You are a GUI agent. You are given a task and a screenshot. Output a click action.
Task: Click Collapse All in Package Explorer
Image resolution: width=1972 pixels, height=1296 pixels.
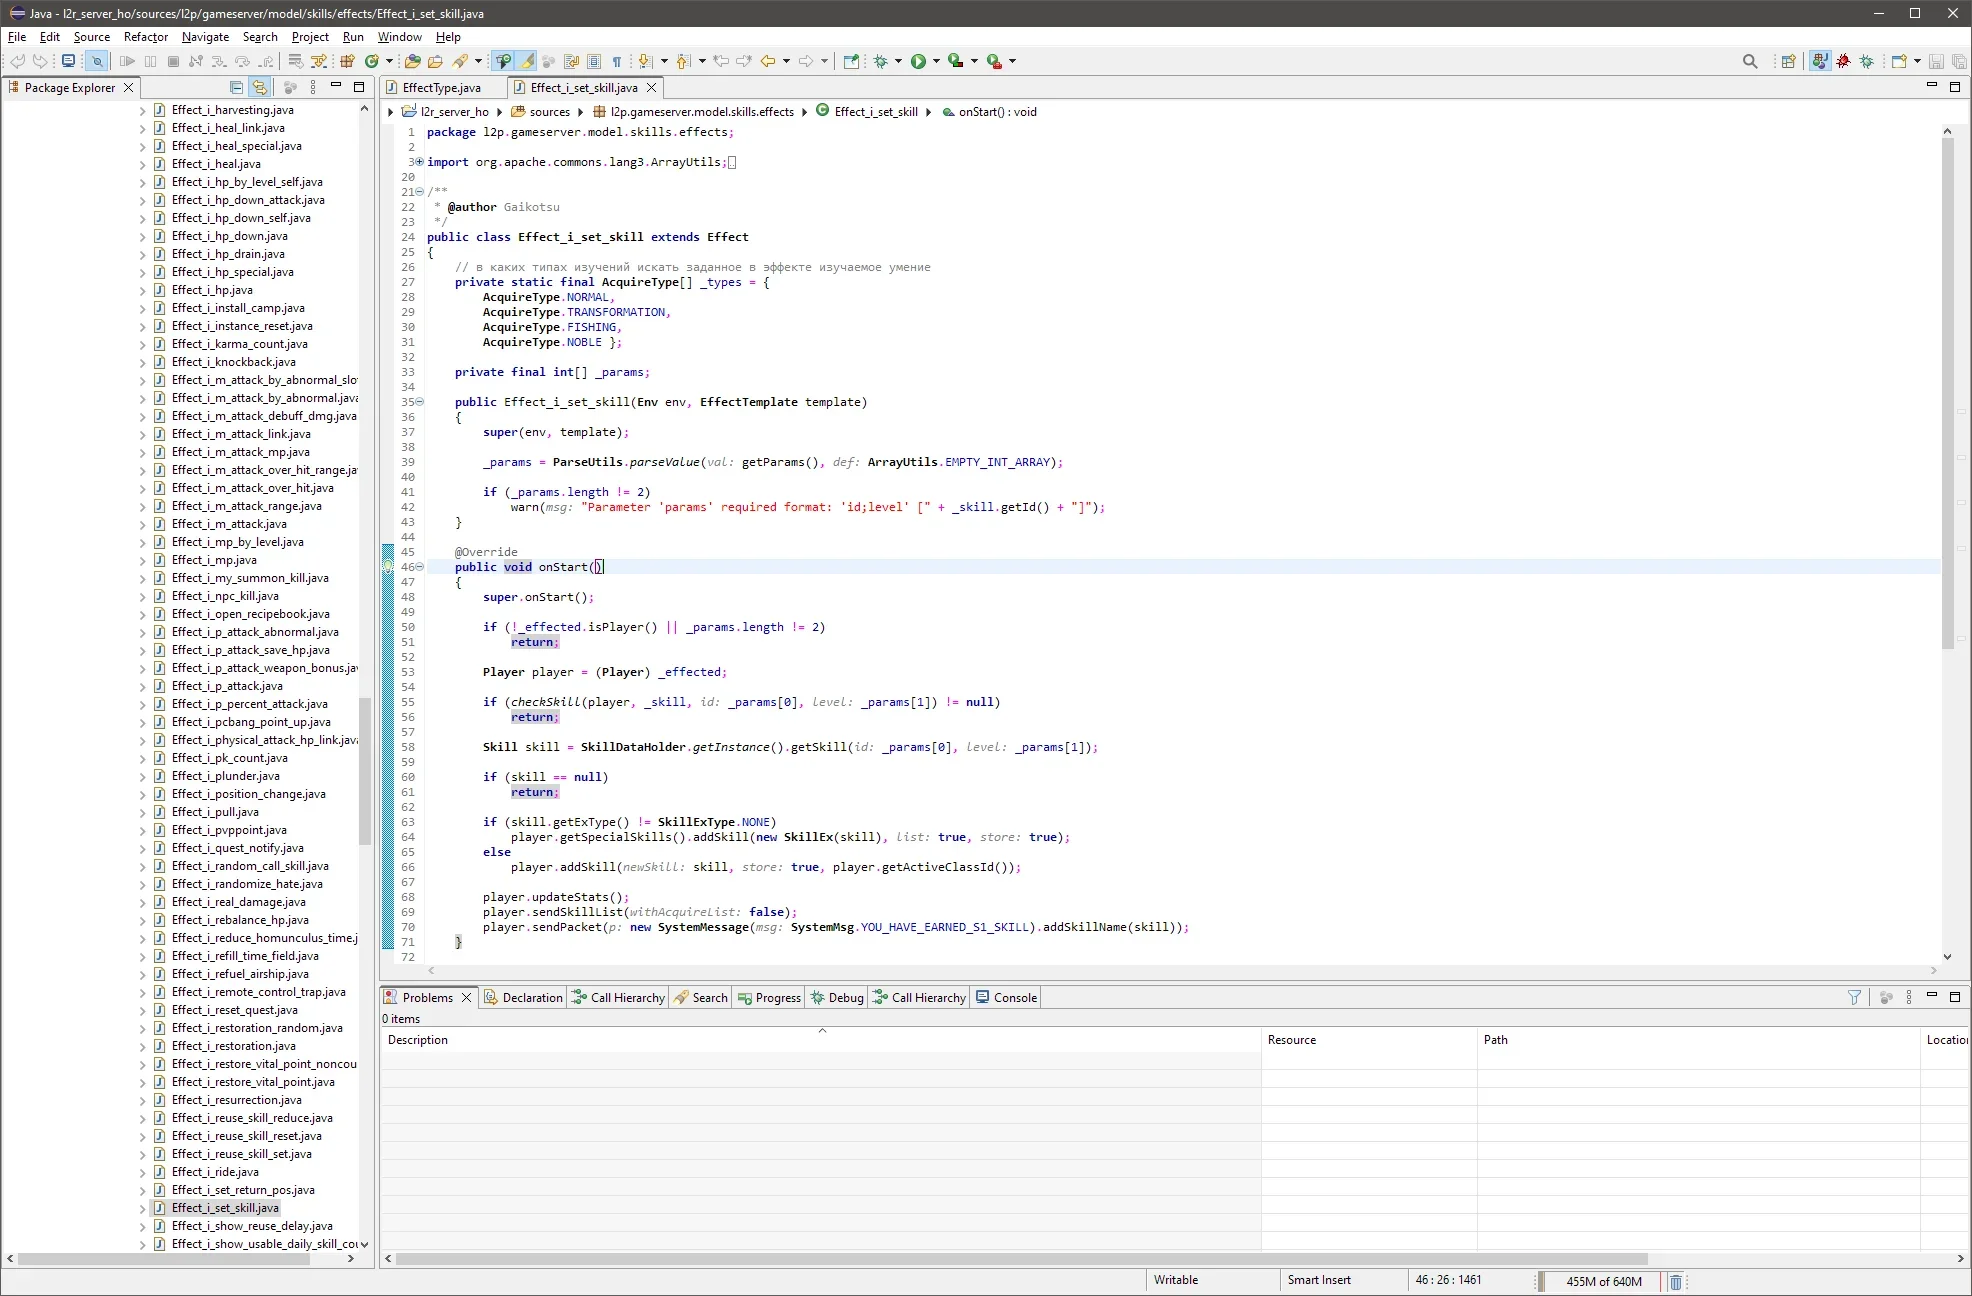point(236,87)
